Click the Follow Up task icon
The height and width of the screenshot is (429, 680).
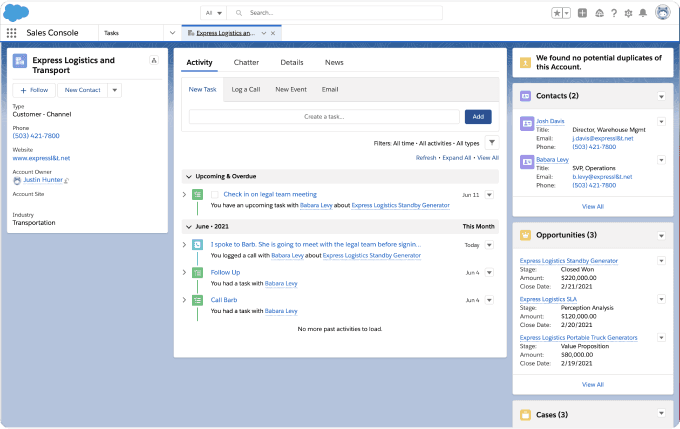click(197, 272)
